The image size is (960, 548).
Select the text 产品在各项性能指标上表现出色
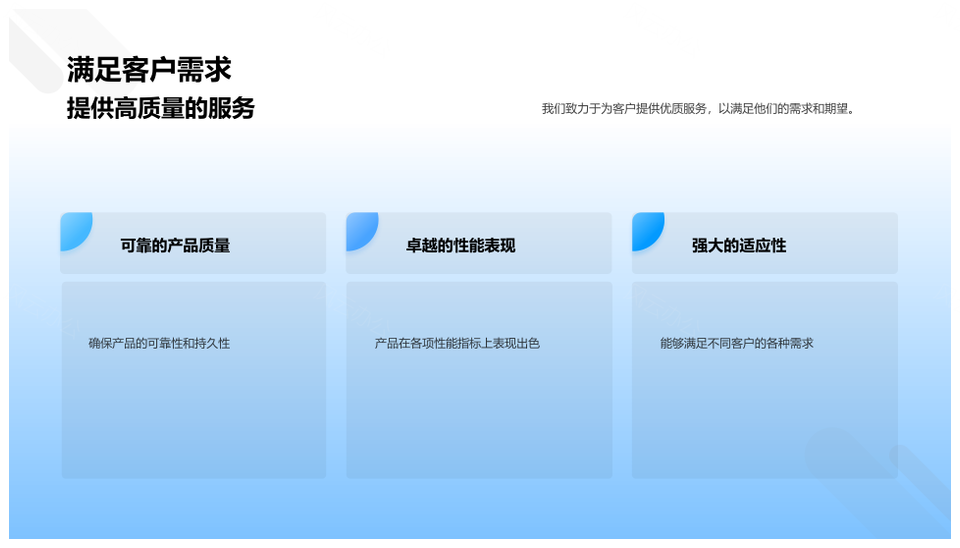[x=457, y=343]
